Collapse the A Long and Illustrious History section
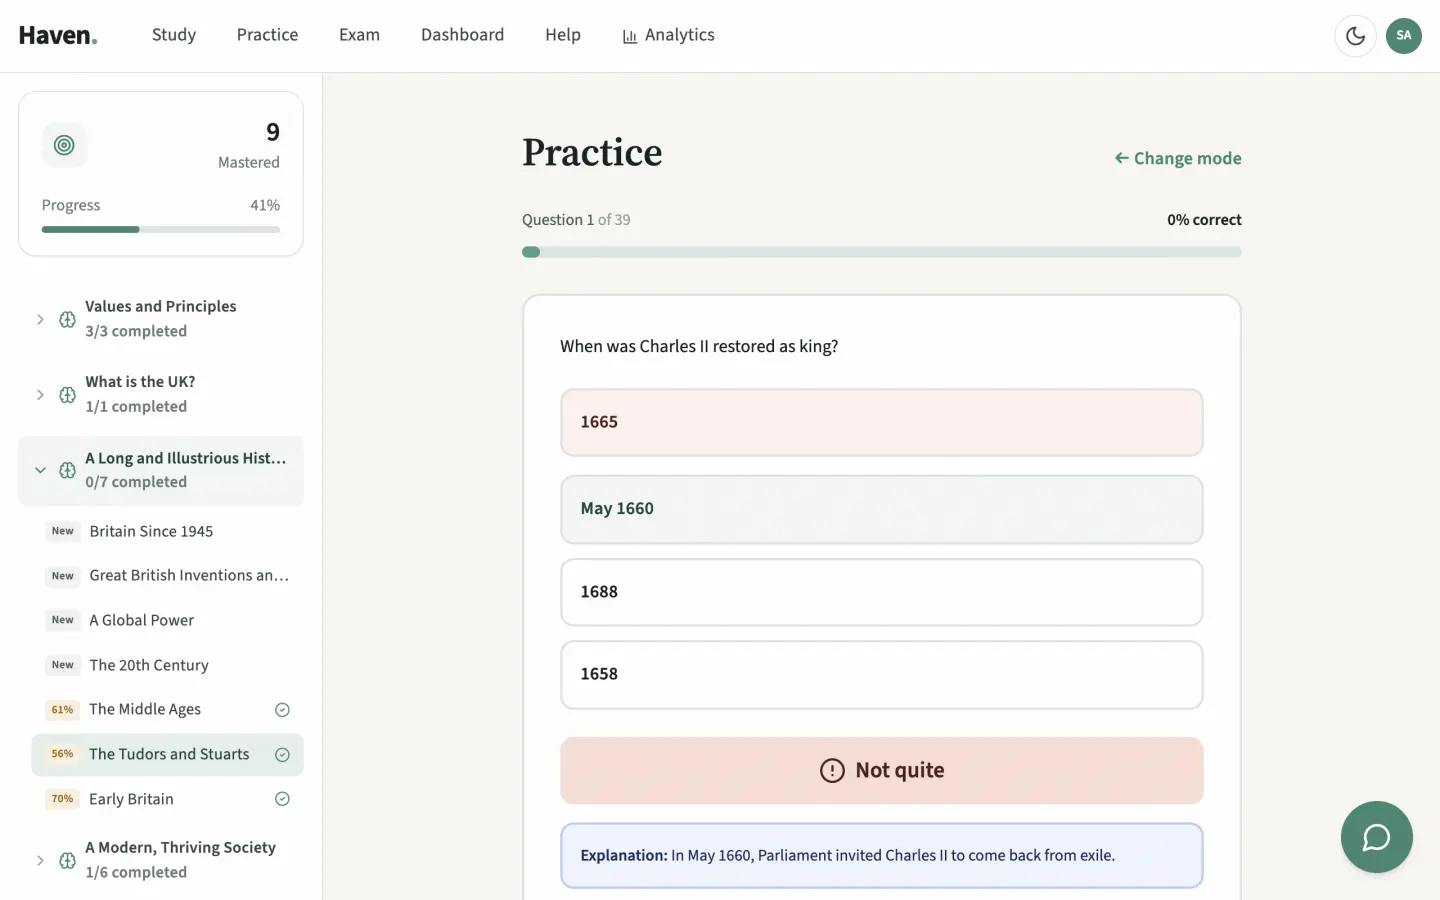1440x900 pixels. click(x=40, y=470)
